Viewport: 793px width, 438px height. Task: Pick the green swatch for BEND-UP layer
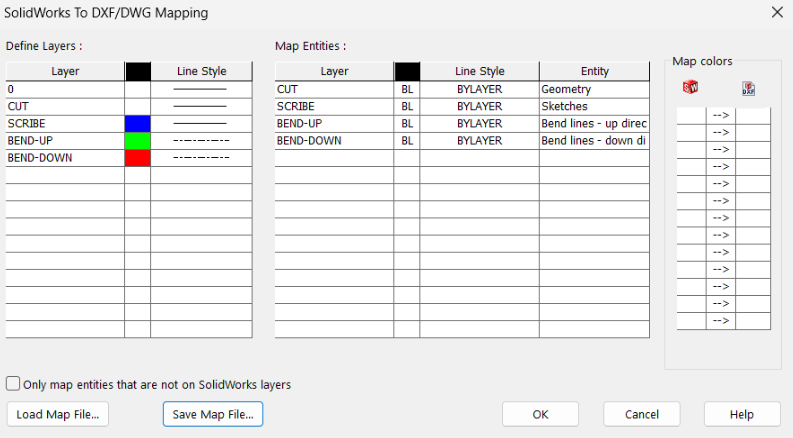(x=137, y=140)
